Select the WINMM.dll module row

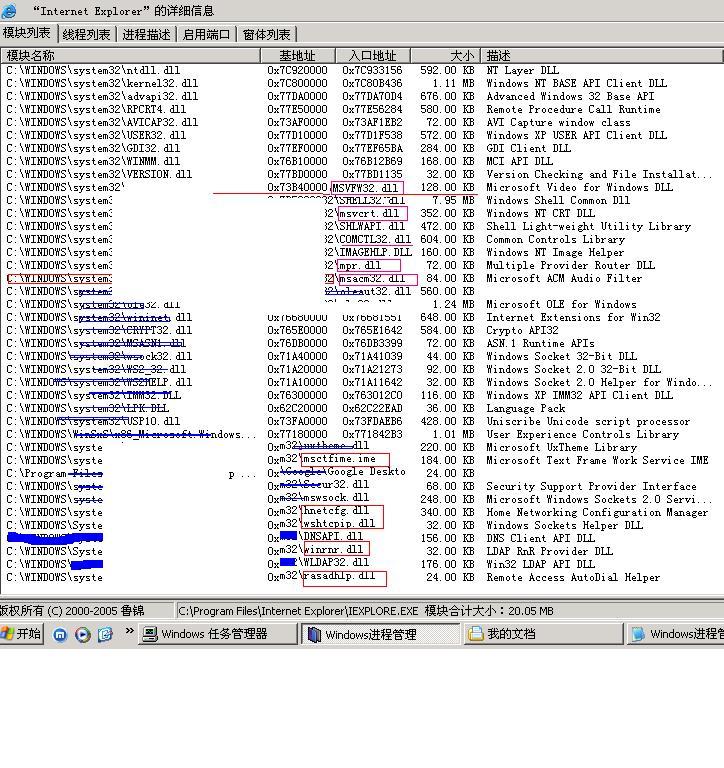pyautogui.click(x=362, y=161)
